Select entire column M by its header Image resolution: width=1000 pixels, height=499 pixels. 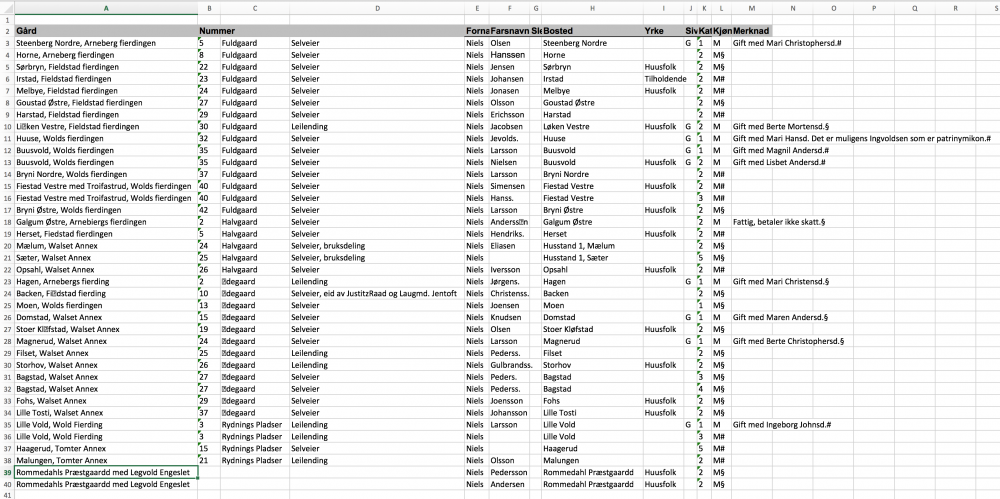(x=750, y=8)
